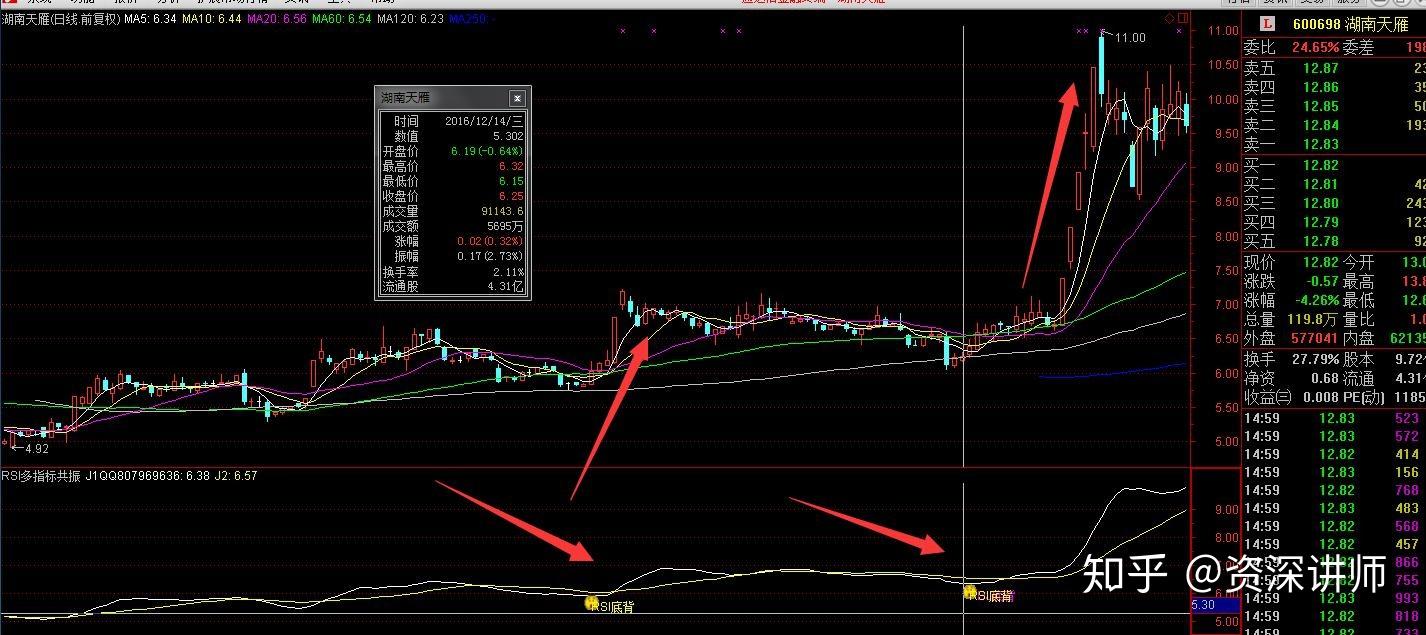Click the 4.92 low price annotation
This screenshot has height=635, width=1426.
[x=37, y=449]
